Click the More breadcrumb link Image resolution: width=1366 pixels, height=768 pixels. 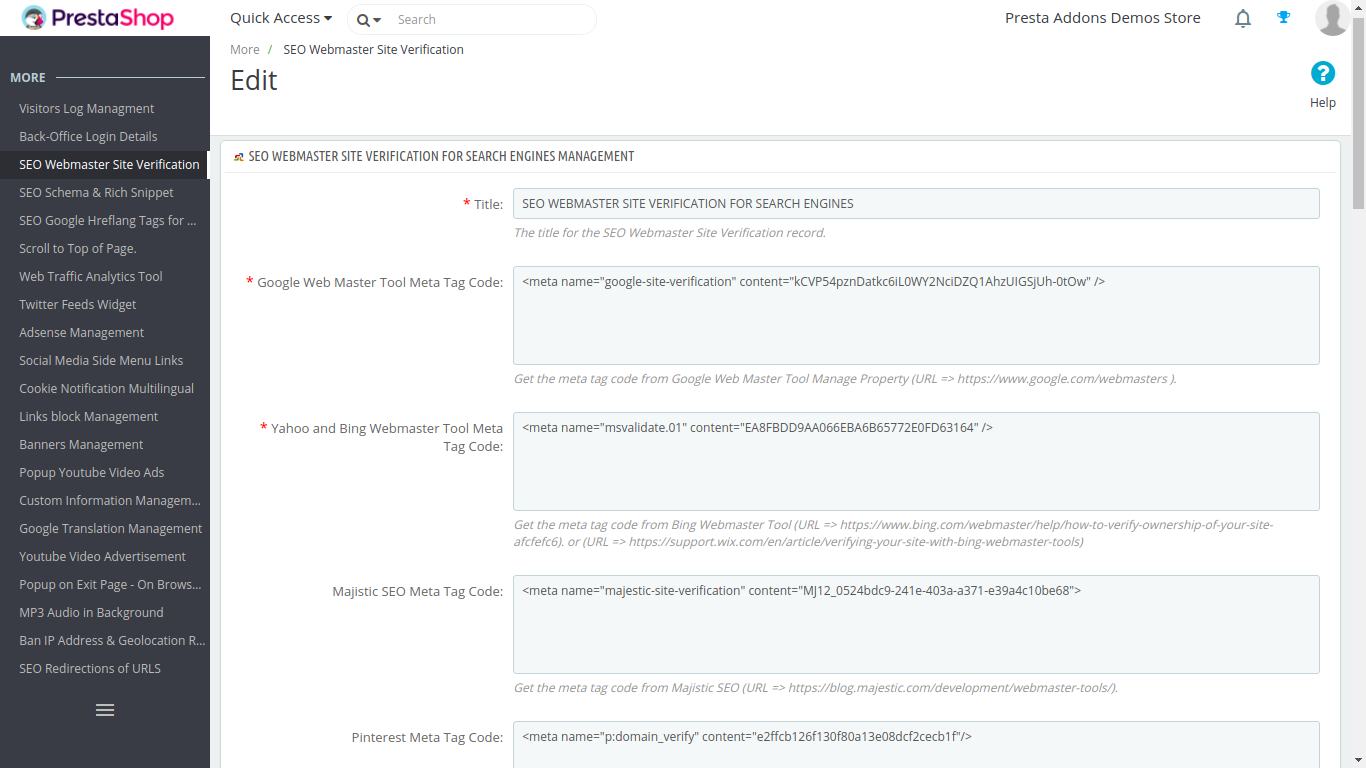[245, 49]
